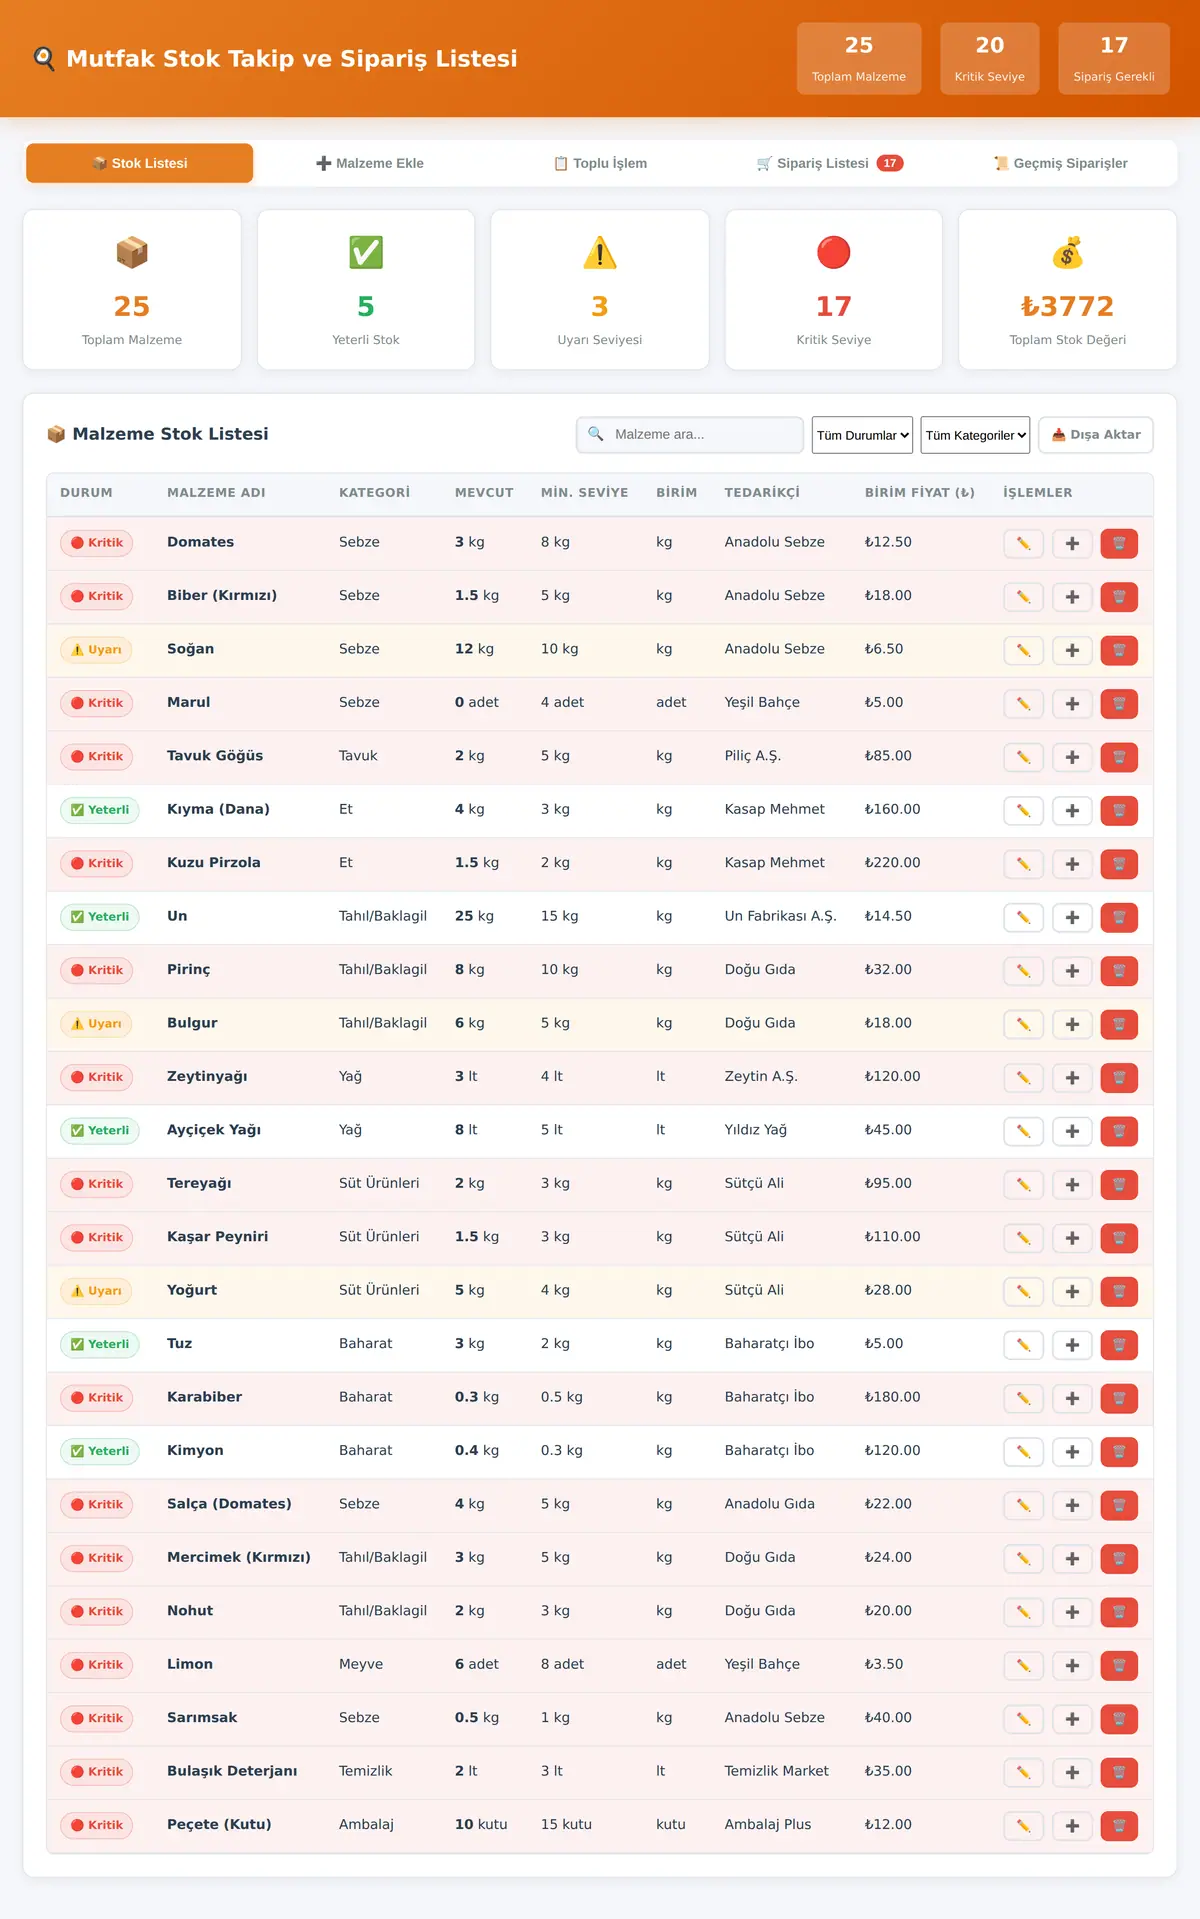Open the Malzeme Ekle tab

tap(370, 163)
